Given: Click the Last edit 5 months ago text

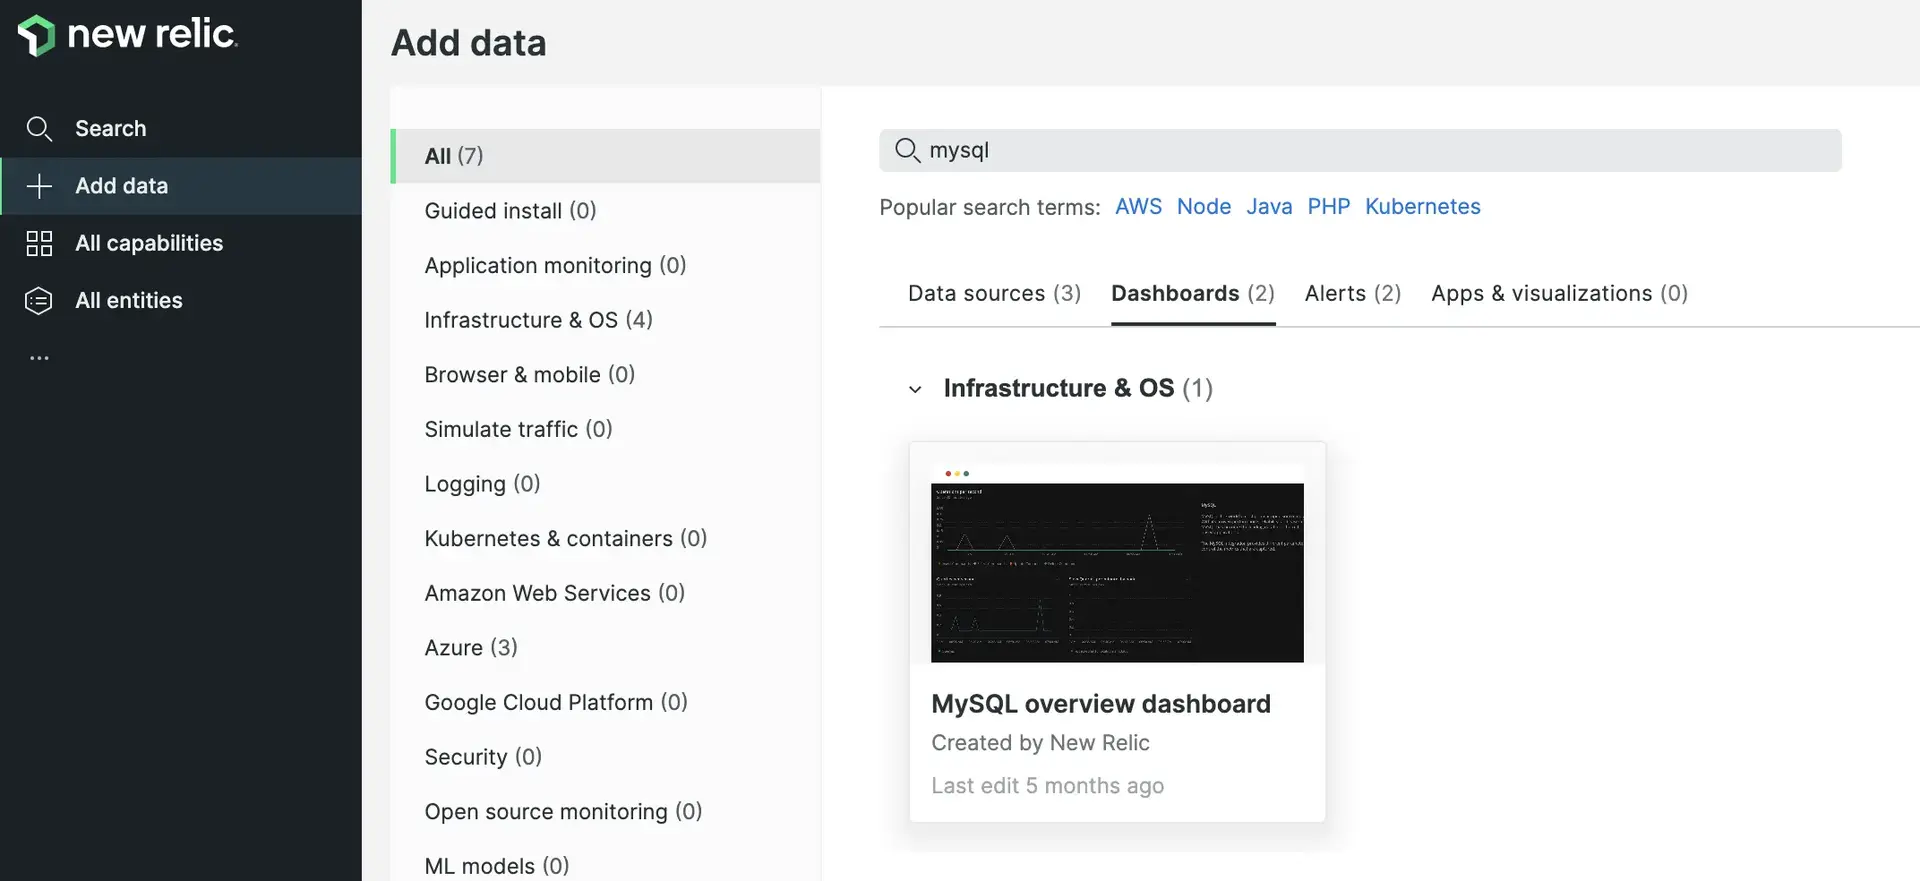Looking at the screenshot, I should click(1047, 786).
